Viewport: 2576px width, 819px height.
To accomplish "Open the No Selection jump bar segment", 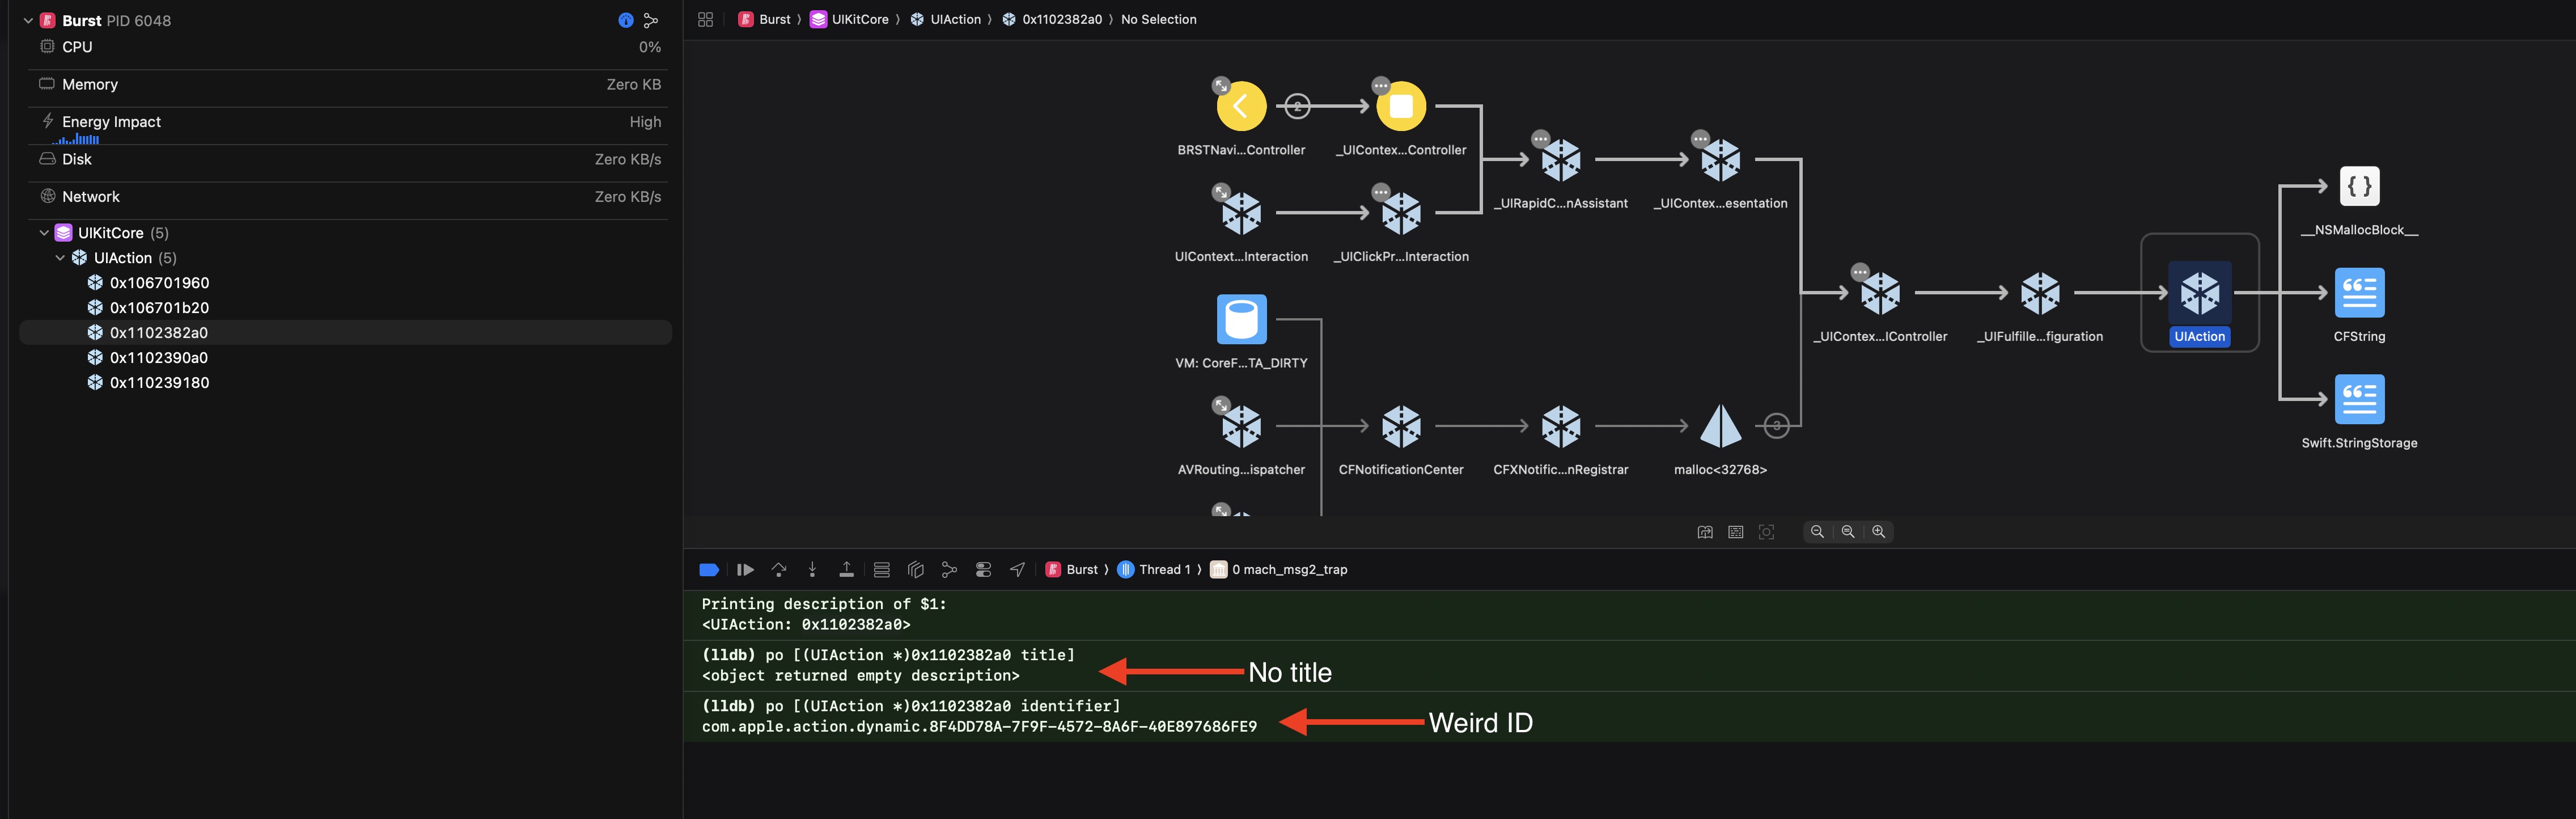I will pyautogui.click(x=1158, y=19).
